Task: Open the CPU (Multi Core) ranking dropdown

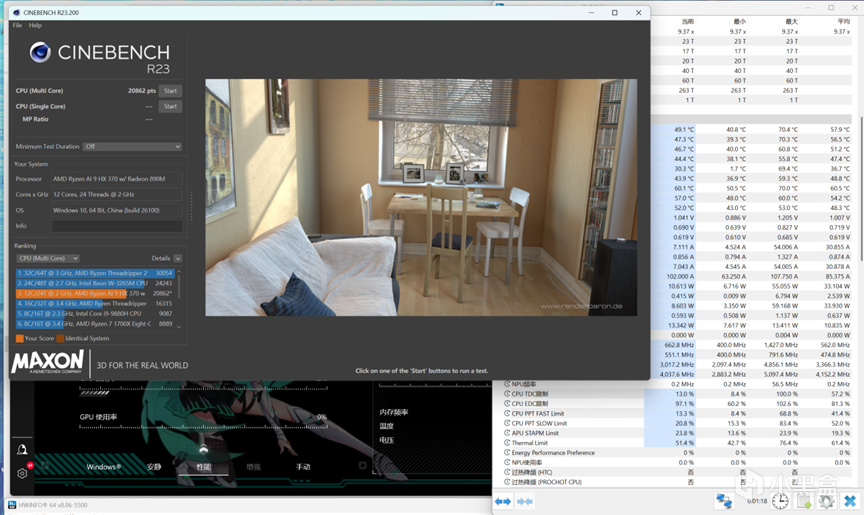Action: (x=47, y=258)
